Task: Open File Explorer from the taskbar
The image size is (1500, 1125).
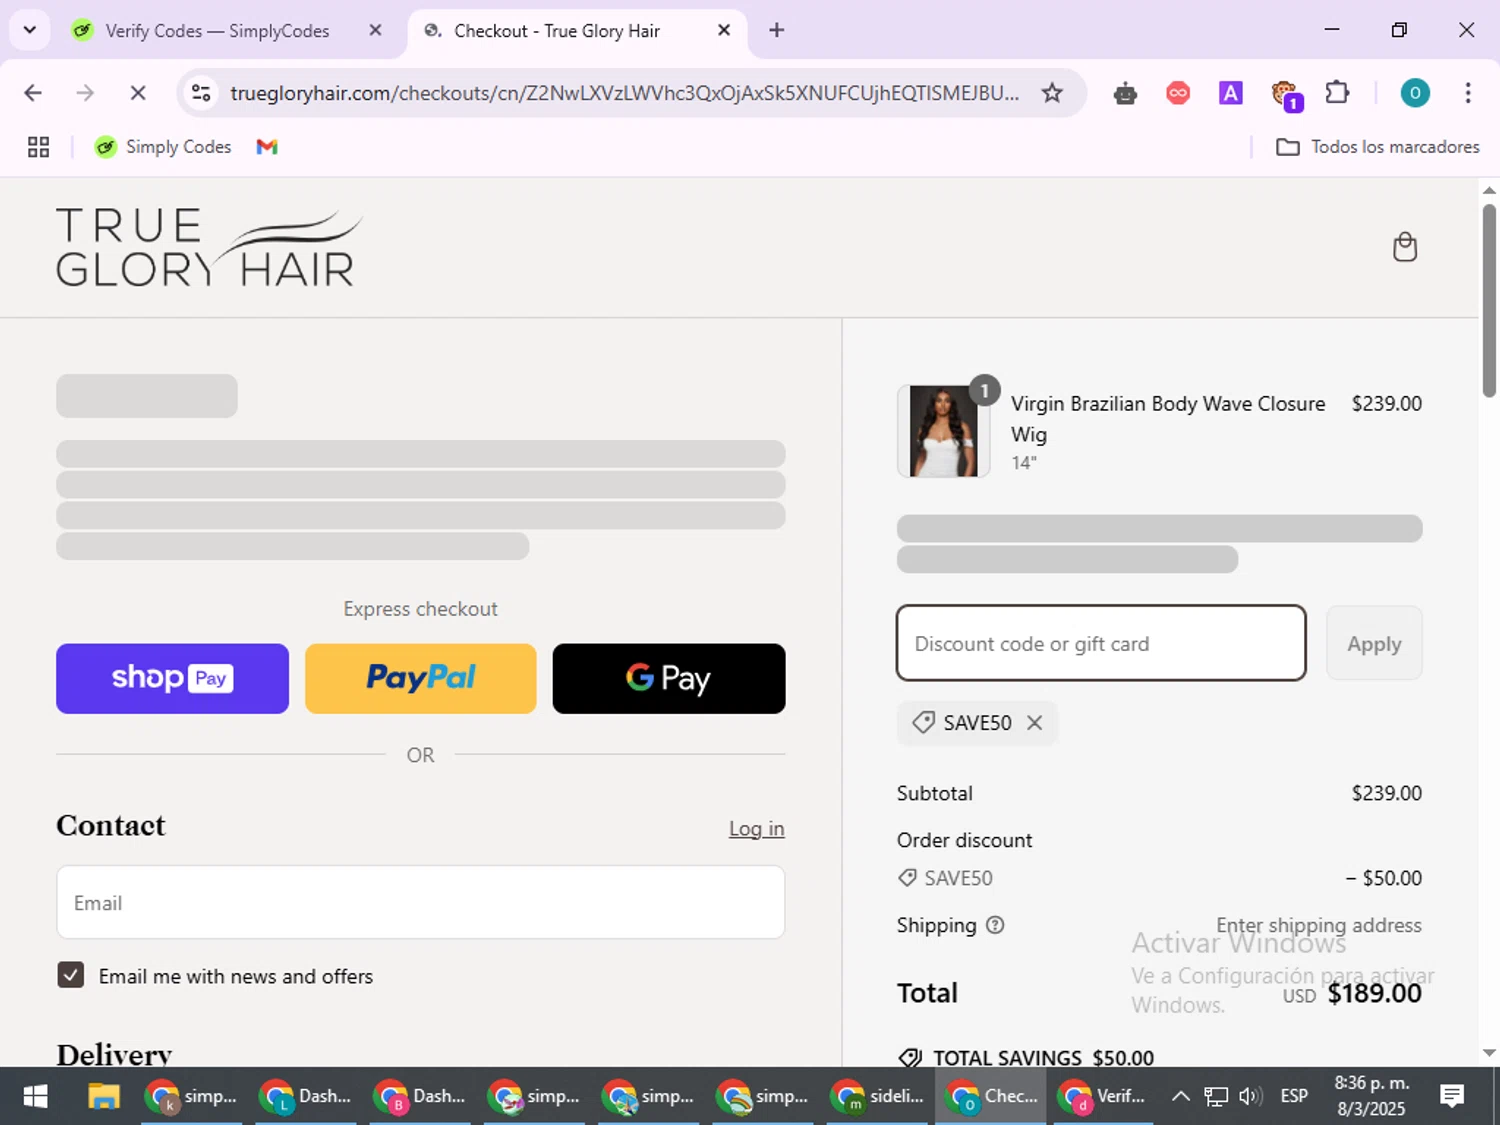Action: 103,1097
